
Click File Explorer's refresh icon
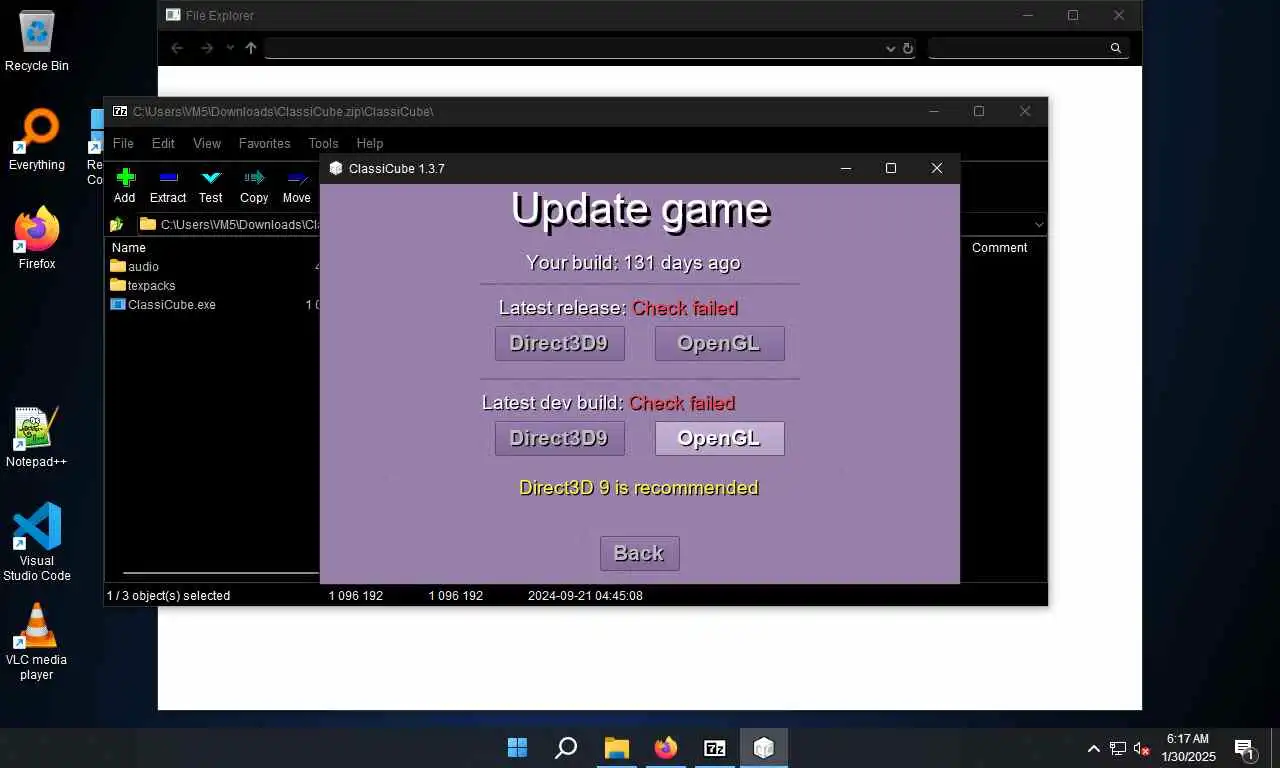pos(908,48)
